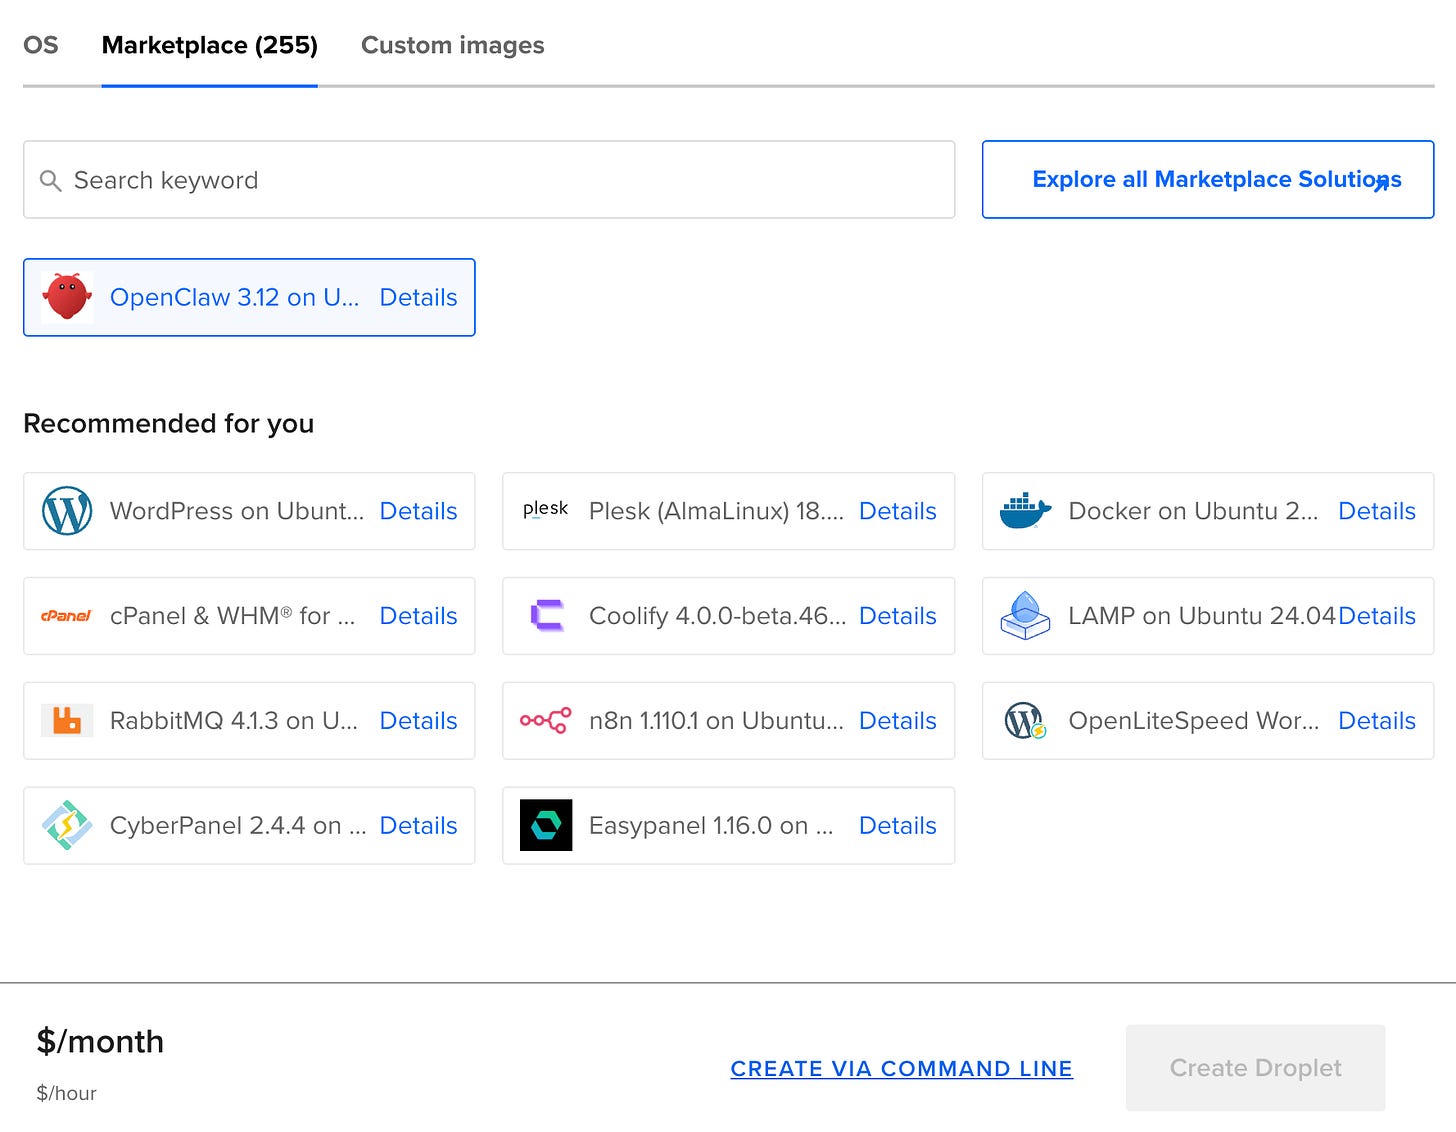Screen dimensions: 1456x1132
Task: Click the Docker whale icon
Action: [1025, 511]
